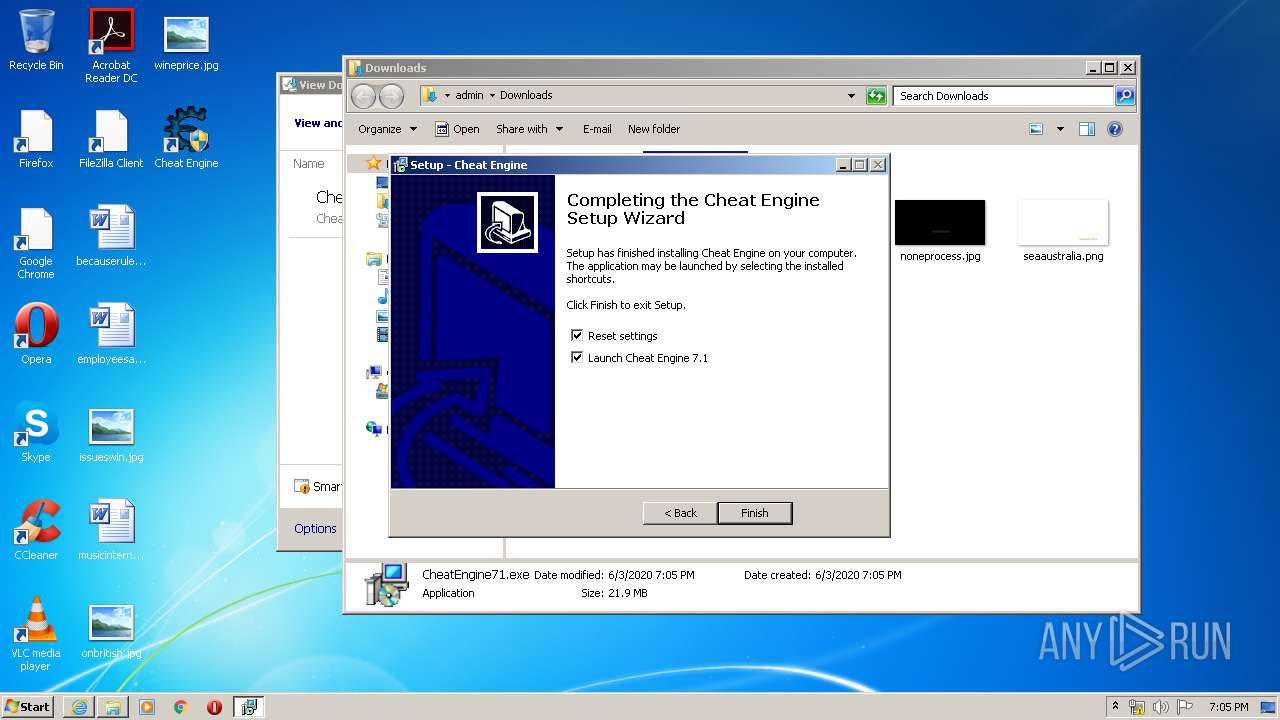Click the Downloads breadcrumb in address bar

pyautogui.click(x=526, y=96)
